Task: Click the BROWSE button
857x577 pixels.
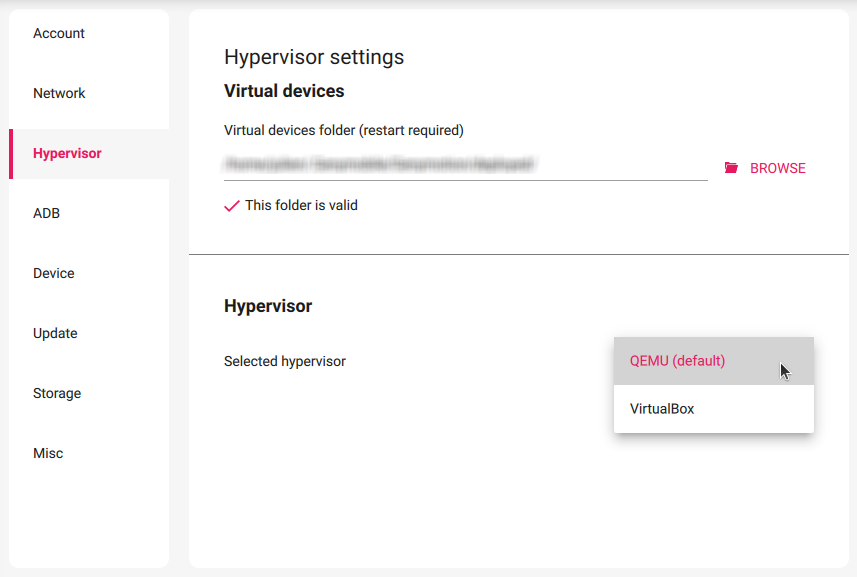Action: click(778, 167)
